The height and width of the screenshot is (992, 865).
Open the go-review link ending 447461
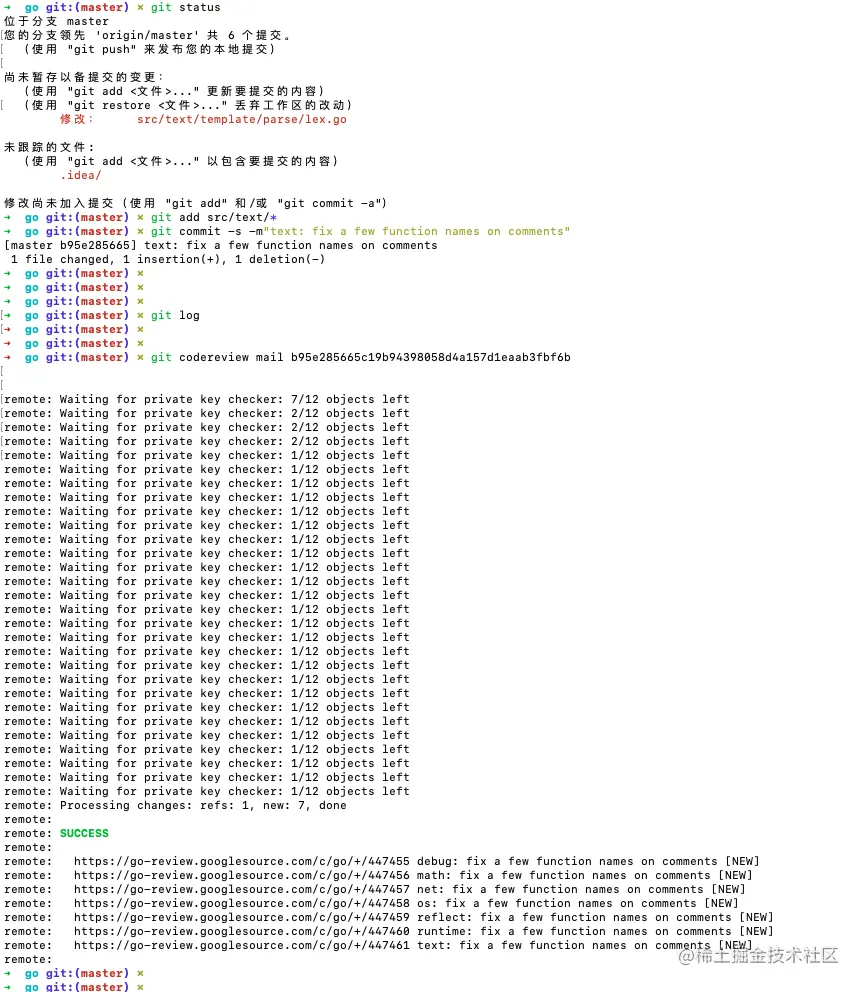242,945
